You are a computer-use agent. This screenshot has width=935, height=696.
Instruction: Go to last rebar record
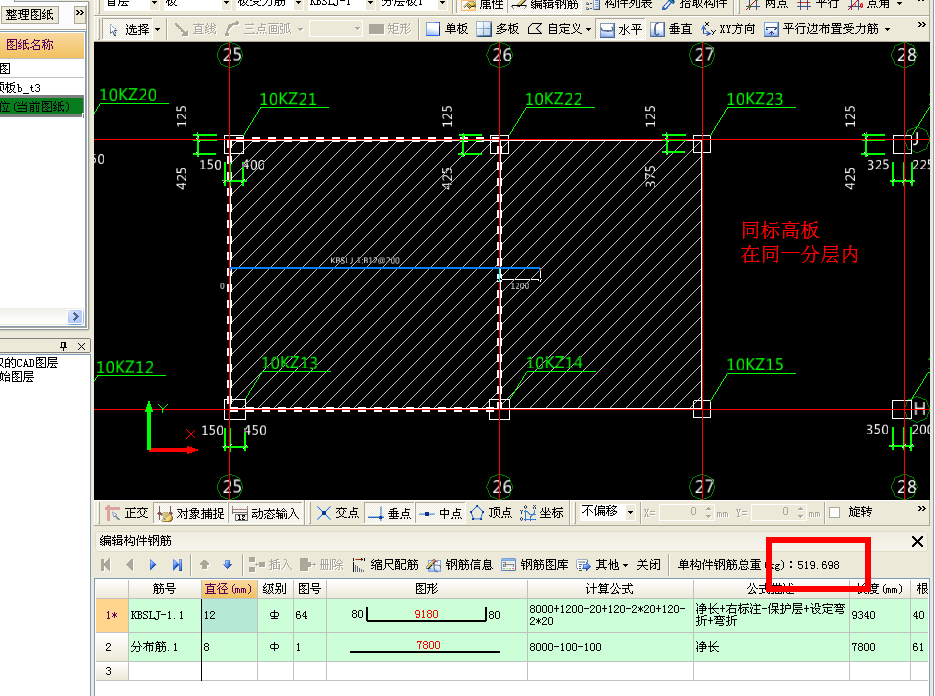(177, 564)
